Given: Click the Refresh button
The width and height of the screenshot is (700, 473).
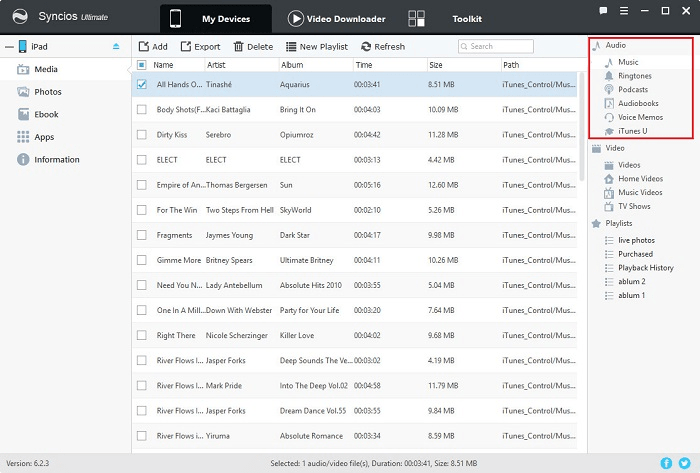Looking at the screenshot, I should point(383,47).
